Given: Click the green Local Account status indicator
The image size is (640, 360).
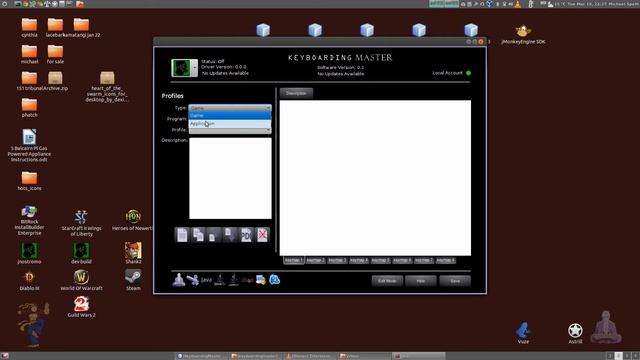Looking at the screenshot, I should (x=468, y=73).
